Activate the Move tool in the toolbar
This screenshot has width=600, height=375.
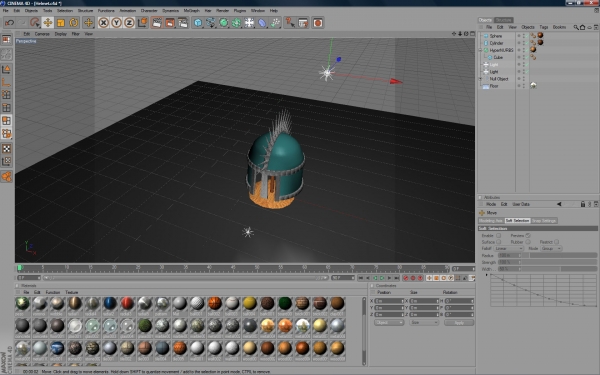[48, 23]
